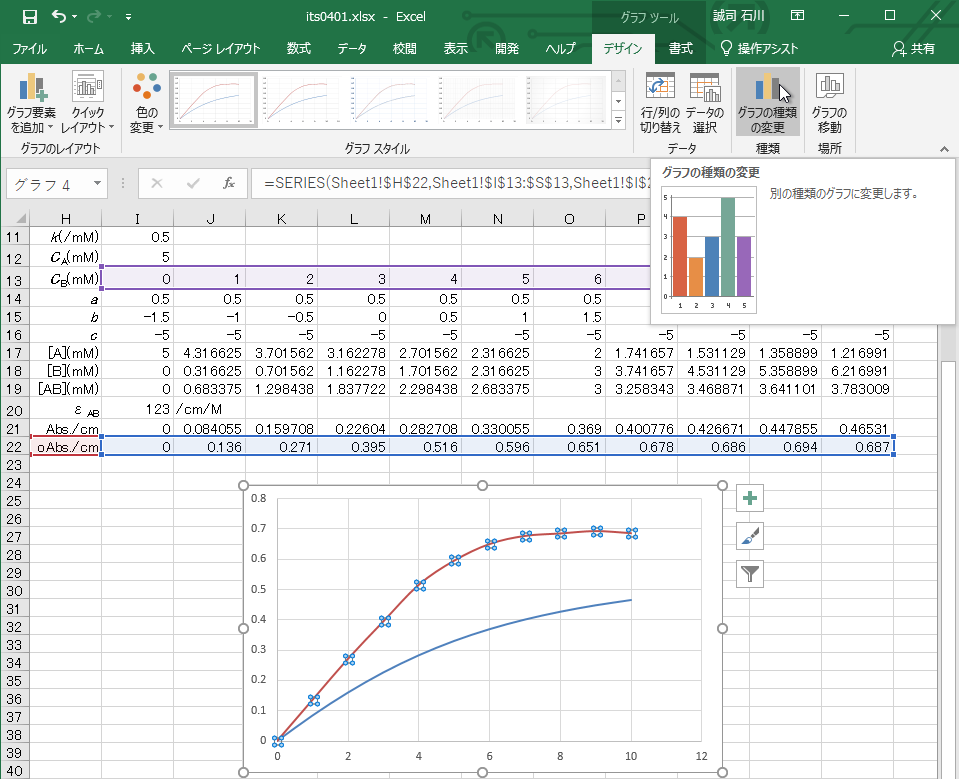Screen dimensions: 959x779
Task: Click cell I20 containing 123
Action: pyautogui.click(x=138, y=409)
